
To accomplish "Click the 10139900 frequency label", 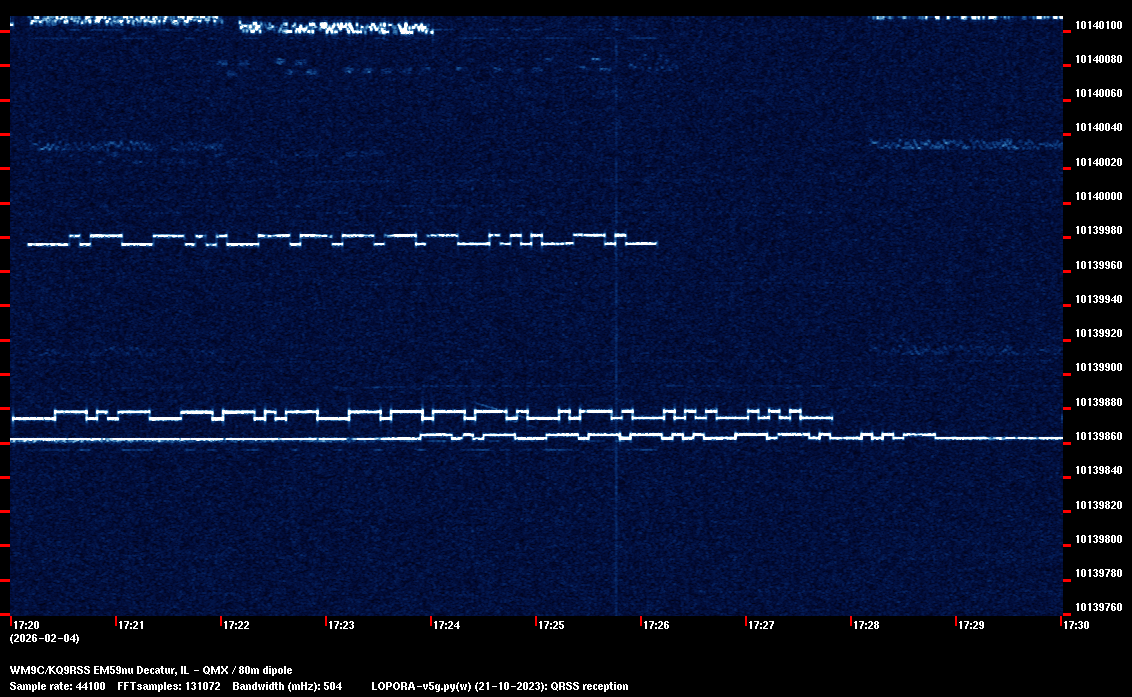I will click(x=1098, y=367).
